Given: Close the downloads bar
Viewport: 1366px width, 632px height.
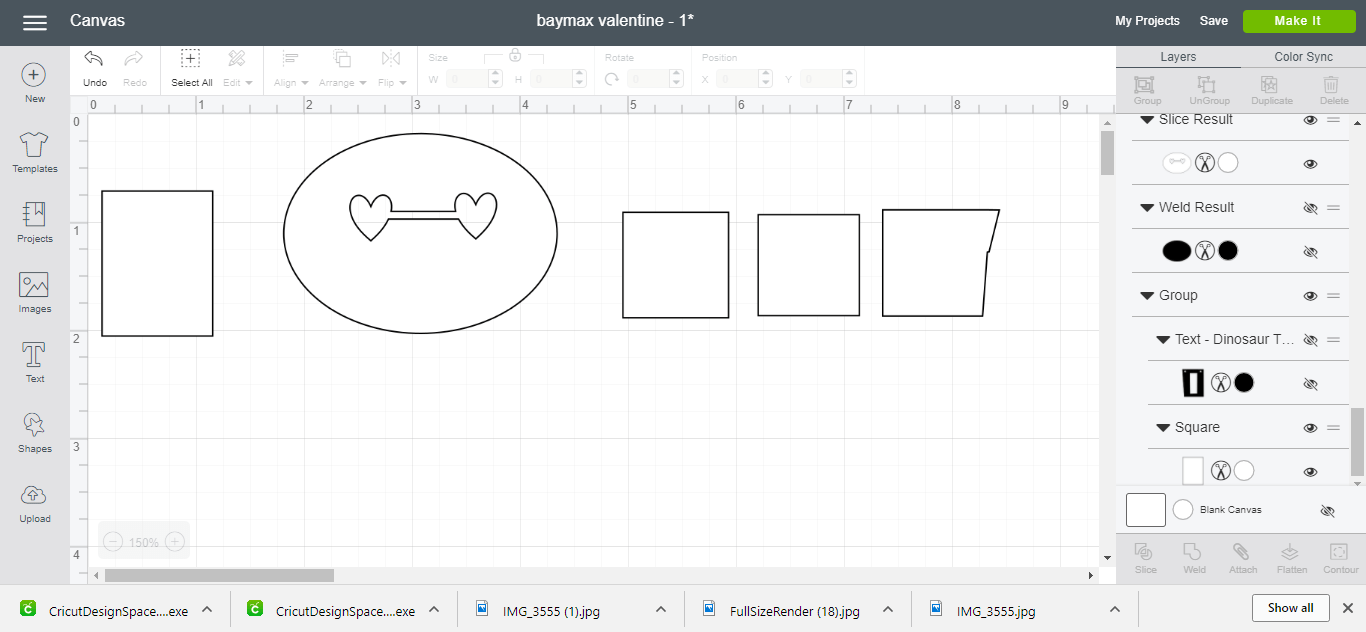Looking at the screenshot, I should tap(1347, 608).
